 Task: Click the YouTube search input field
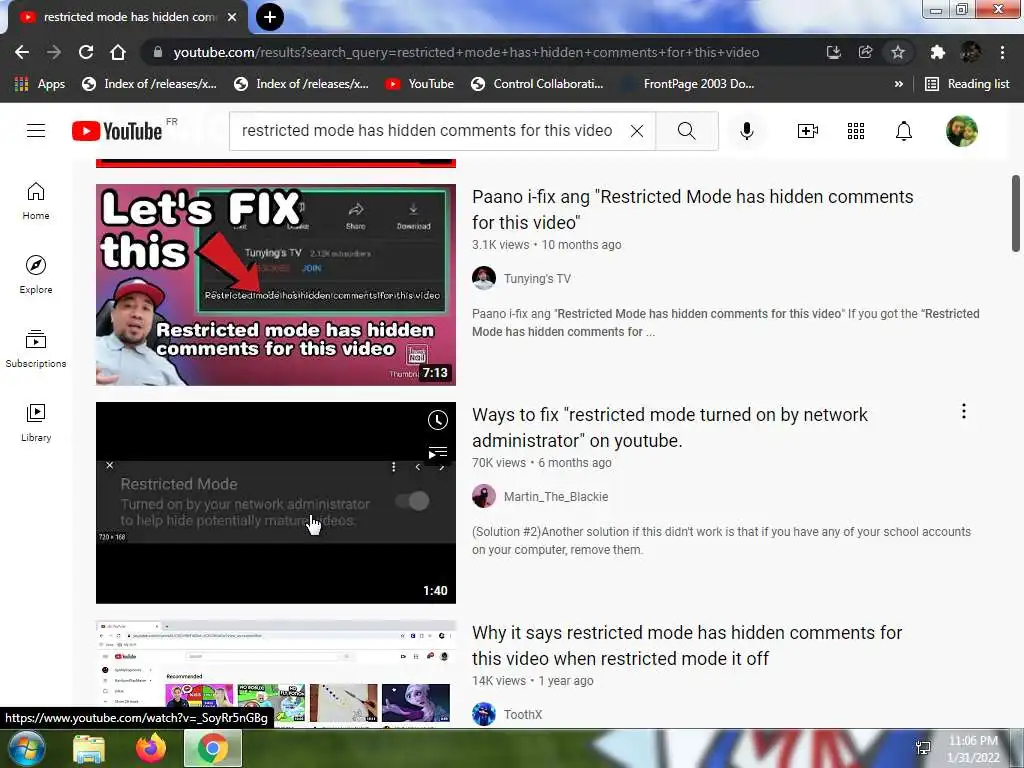click(427, 131)
